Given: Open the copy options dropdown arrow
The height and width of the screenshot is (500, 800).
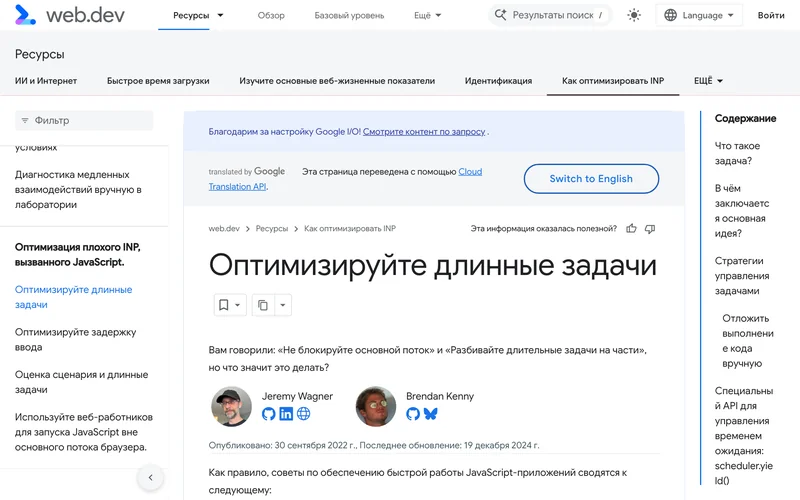Looking at the screenshot, I should tap(283, 305).
